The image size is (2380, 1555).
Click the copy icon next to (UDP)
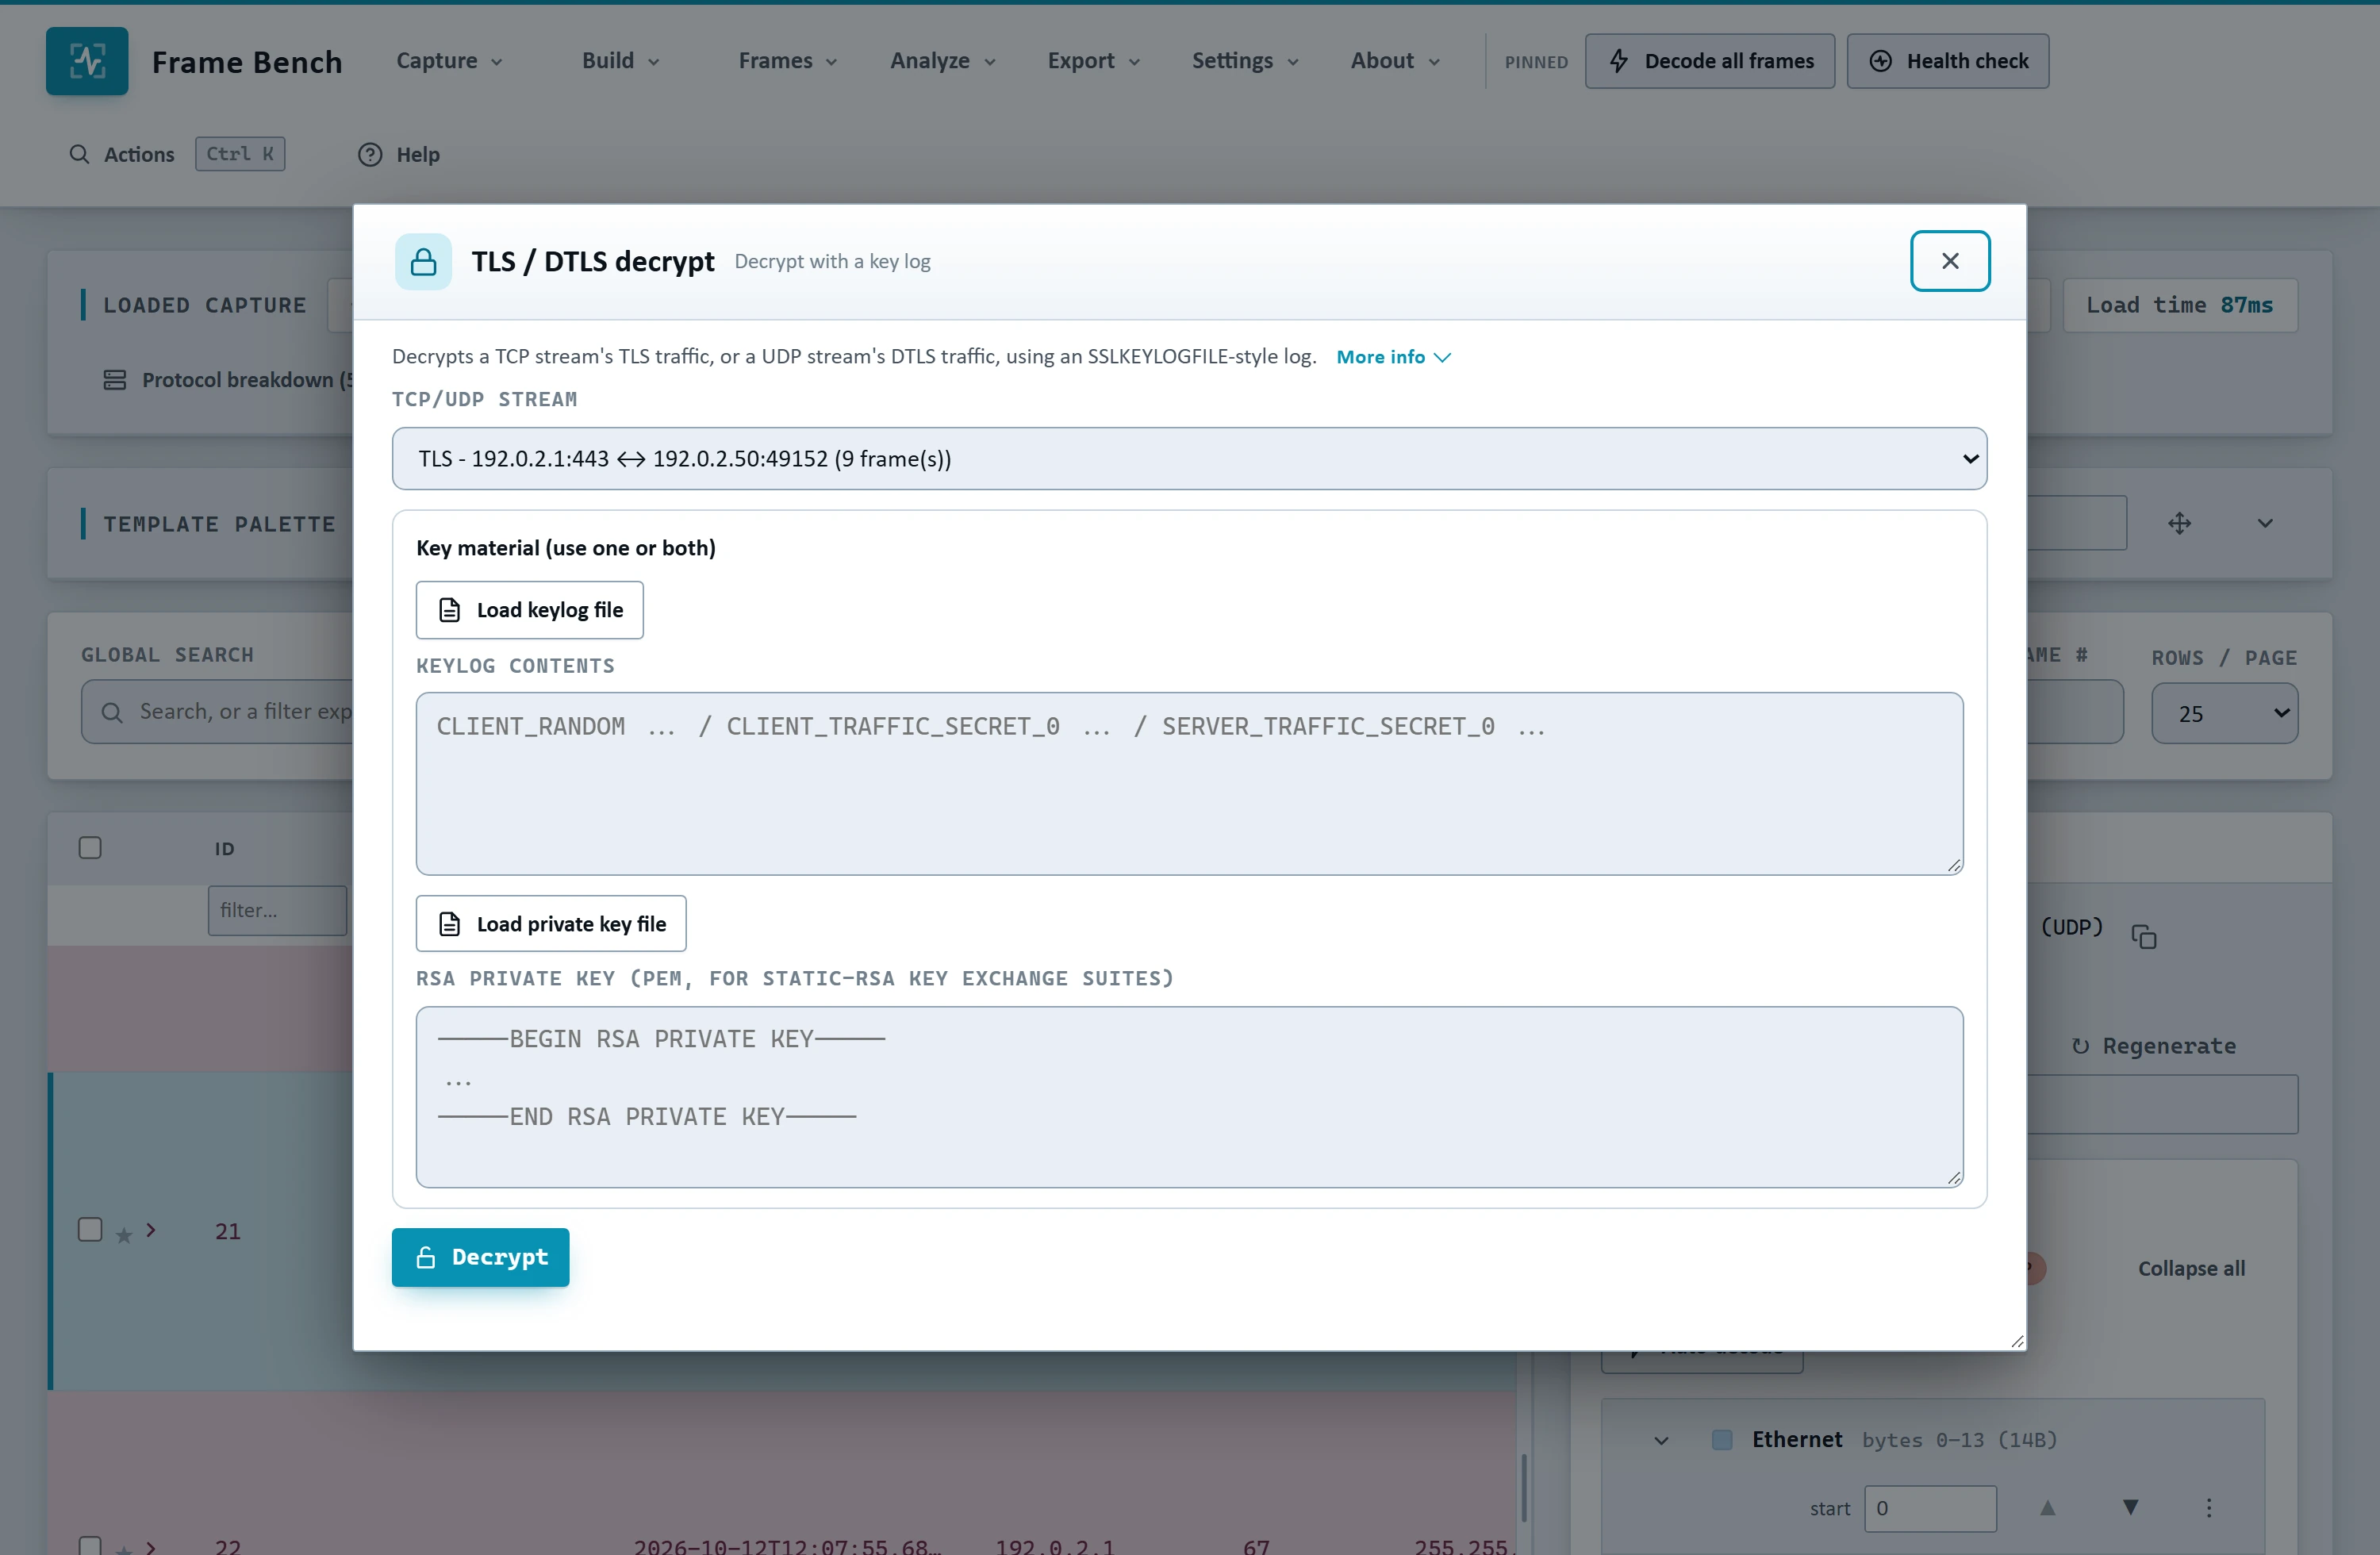[2143, 936]
